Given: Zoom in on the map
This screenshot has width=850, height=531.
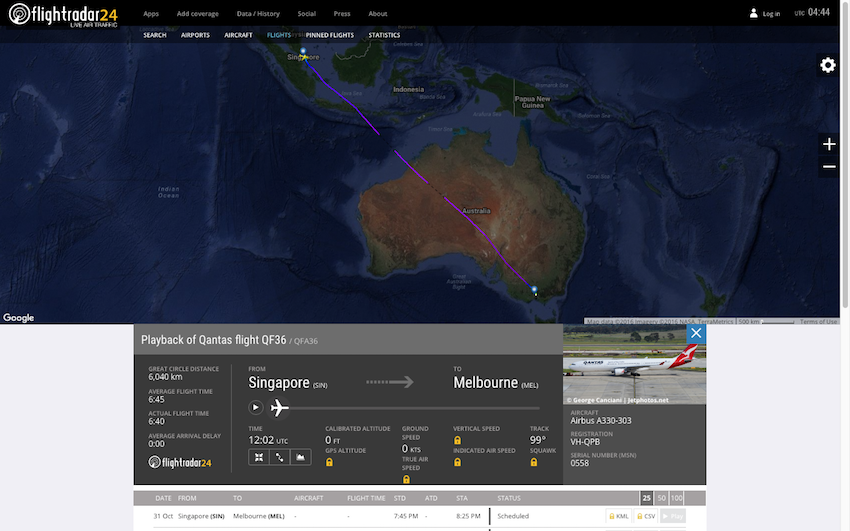Looking at the screenshot, I should pos(829,144).
